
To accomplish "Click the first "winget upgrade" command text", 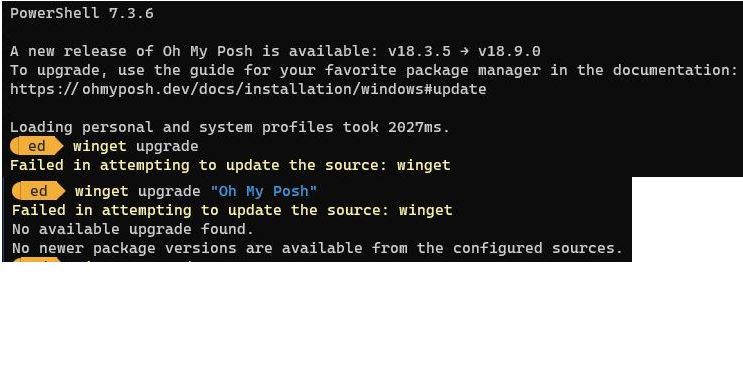I will tap(136, 146).
